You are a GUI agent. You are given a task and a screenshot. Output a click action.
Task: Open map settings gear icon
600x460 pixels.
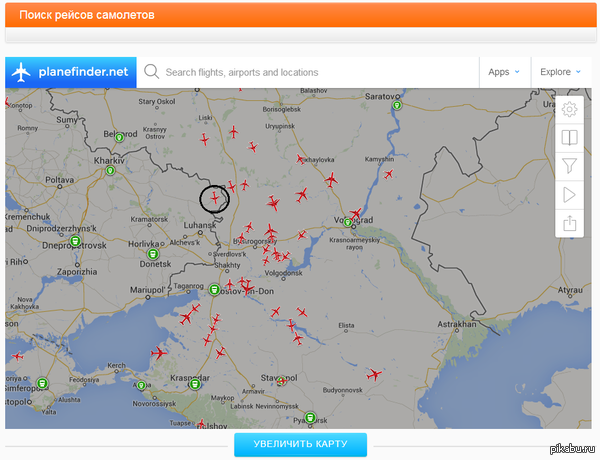pyautogui.click(x=570, y=110)
